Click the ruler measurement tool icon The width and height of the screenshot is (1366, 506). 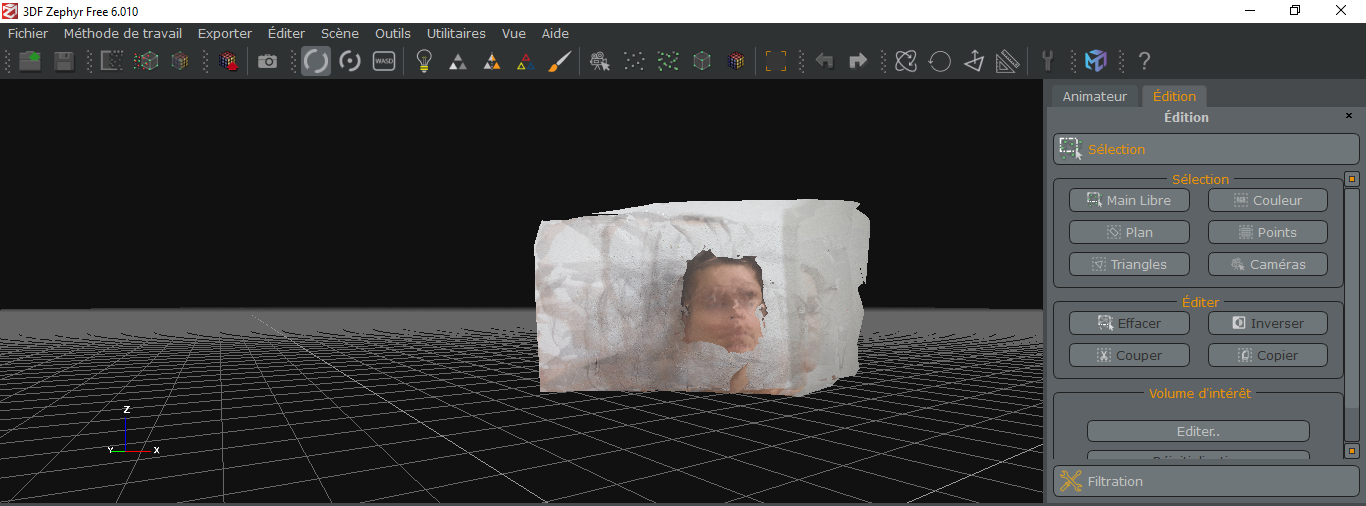coord(1007,61)
